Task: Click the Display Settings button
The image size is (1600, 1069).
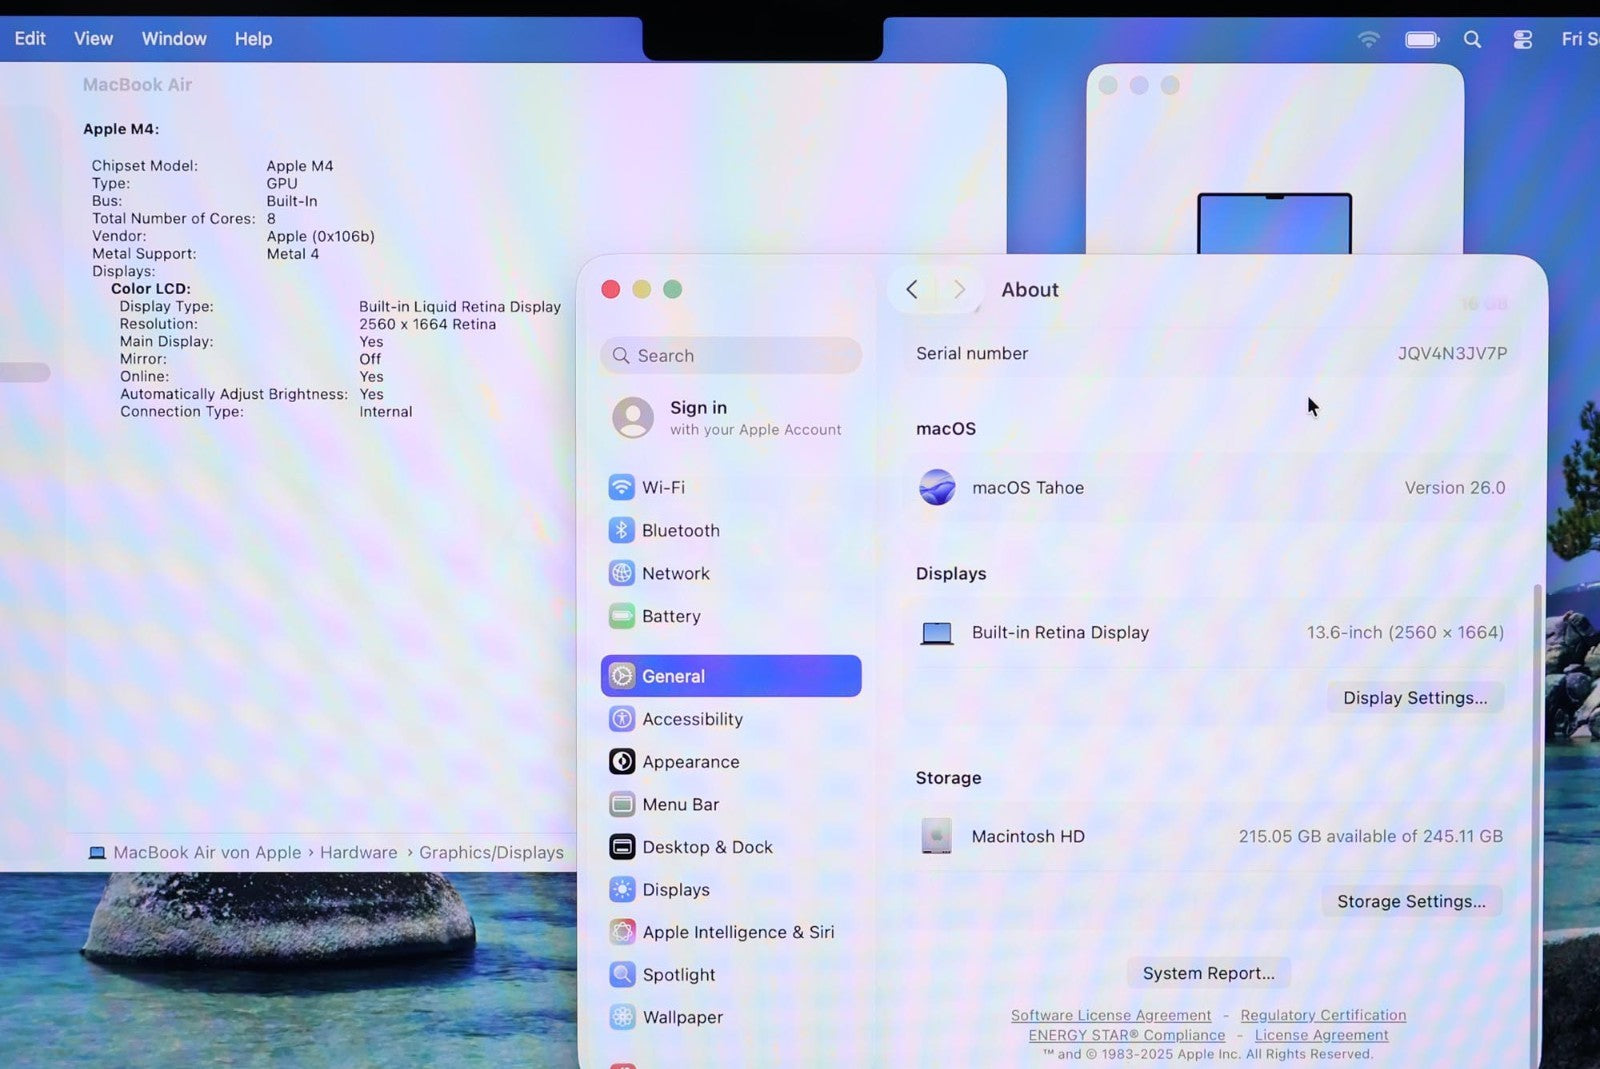Action: [1414, 698]
